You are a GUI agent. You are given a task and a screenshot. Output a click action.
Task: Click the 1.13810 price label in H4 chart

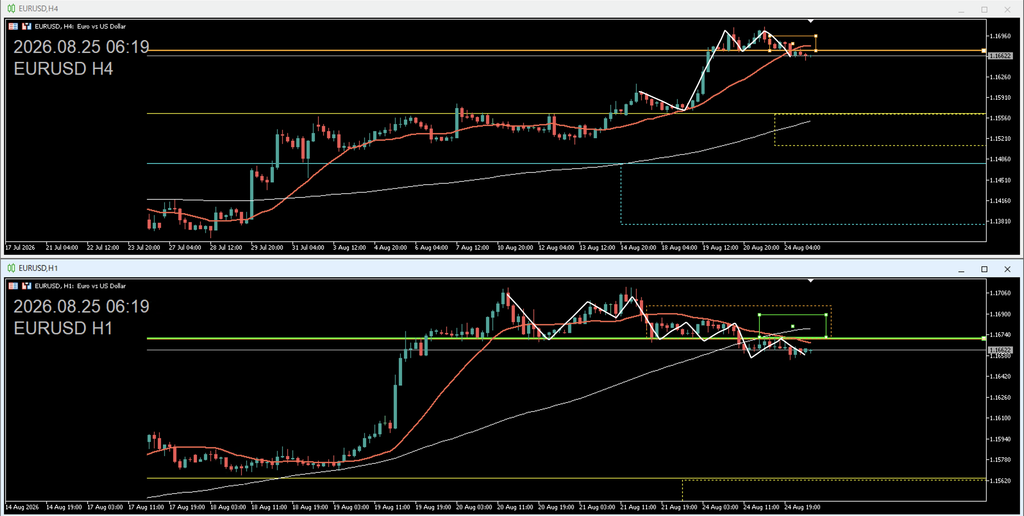click(x=1000, y=221)
